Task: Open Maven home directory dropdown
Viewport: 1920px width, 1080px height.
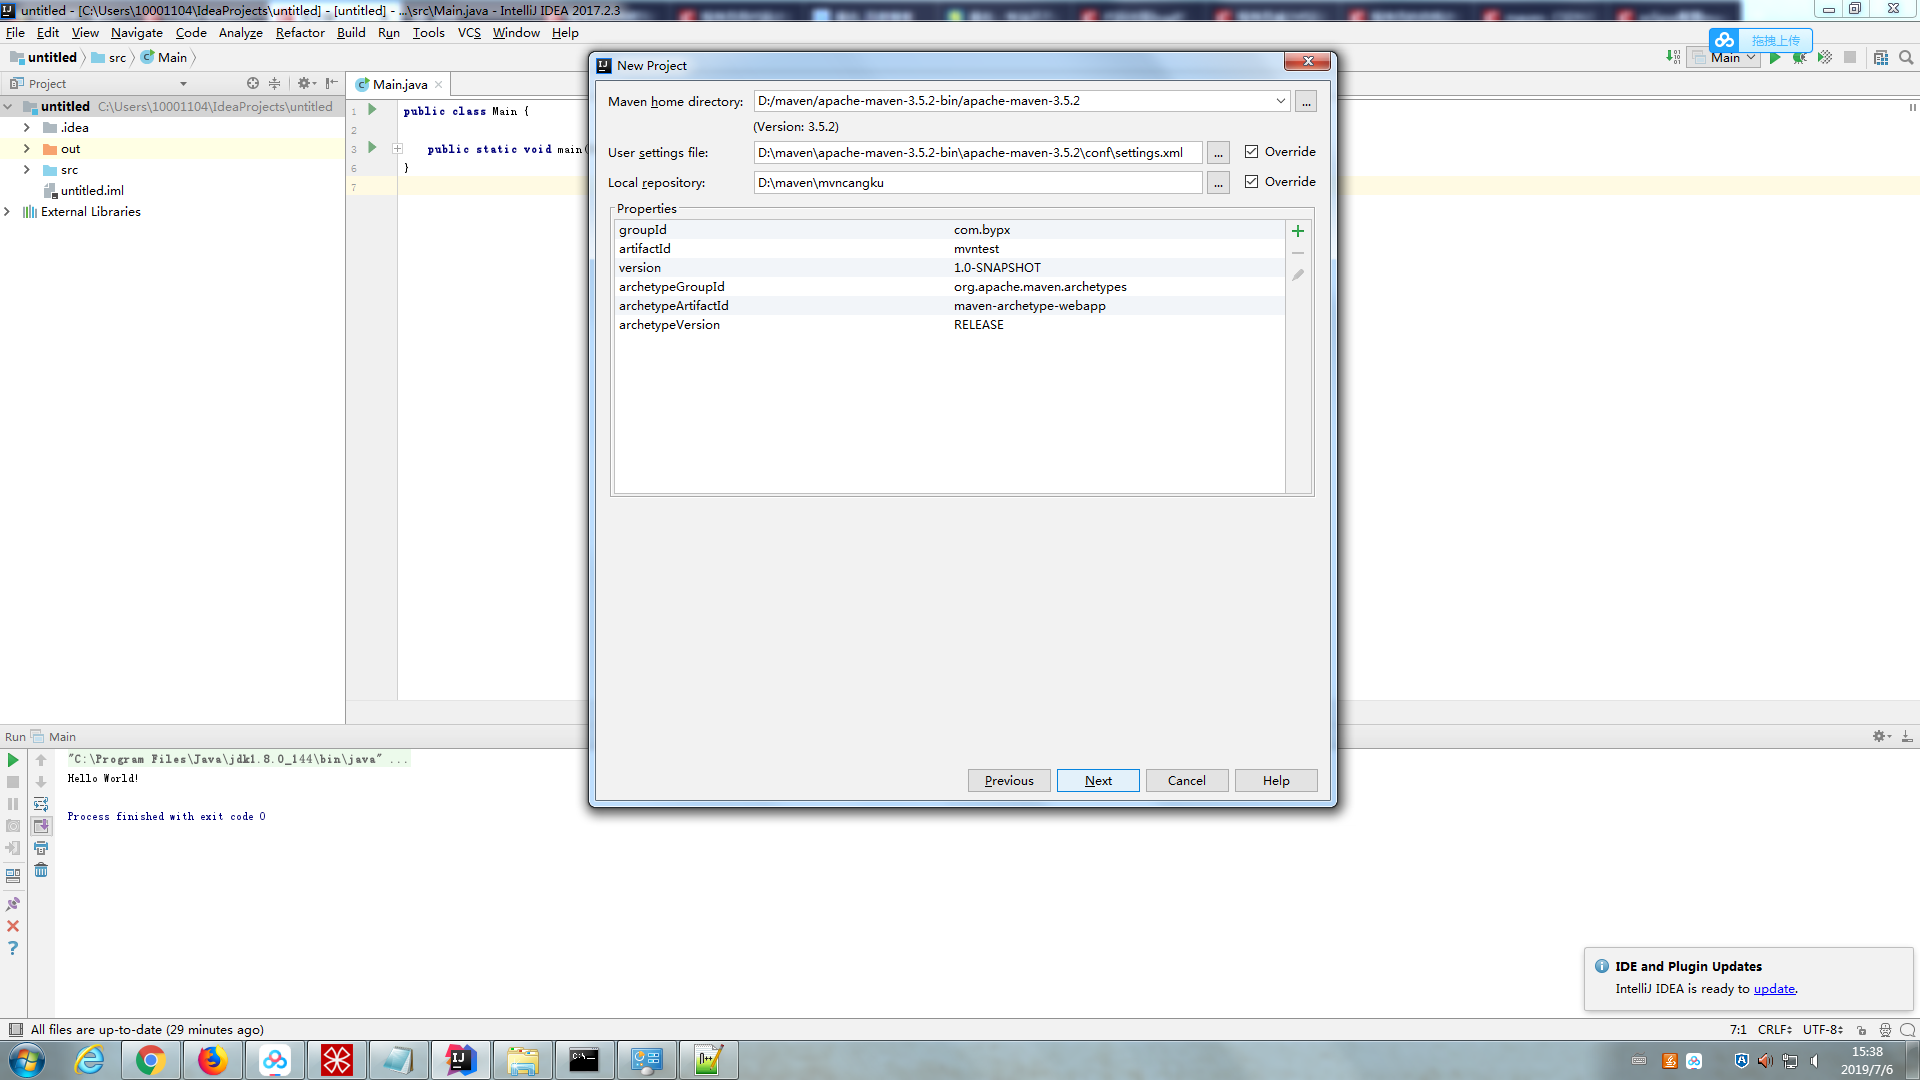Action: pyautogui.click(x=1280, y=101)
